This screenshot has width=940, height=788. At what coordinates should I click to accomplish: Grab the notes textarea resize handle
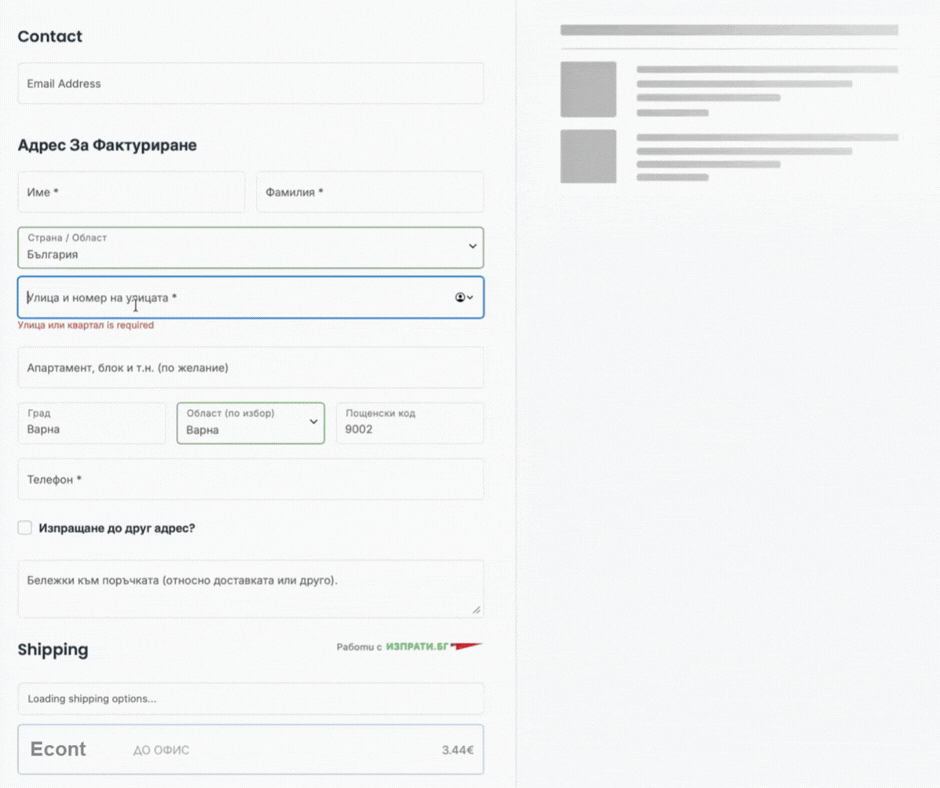(x=477, y=610)
